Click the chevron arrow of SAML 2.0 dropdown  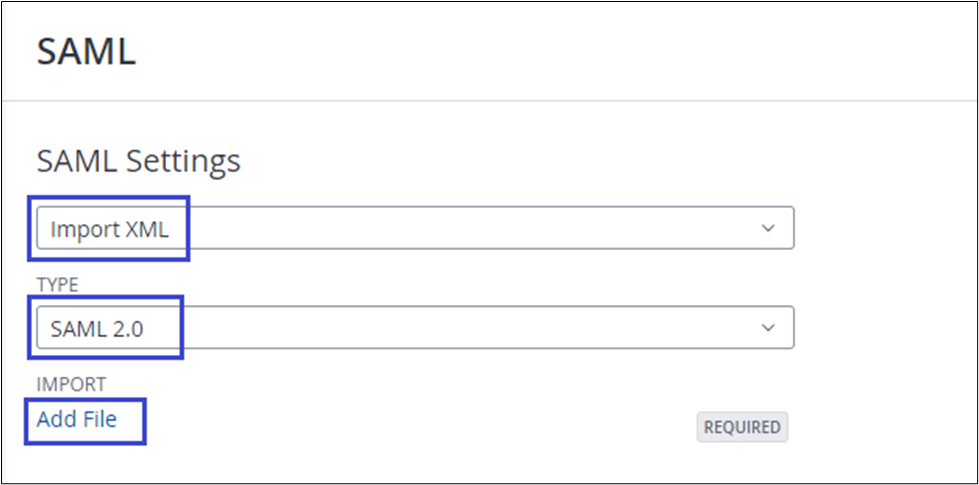[768, 327]
